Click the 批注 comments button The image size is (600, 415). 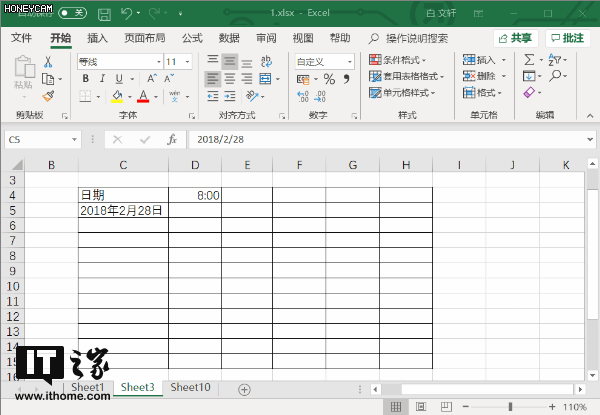point(567,38)
